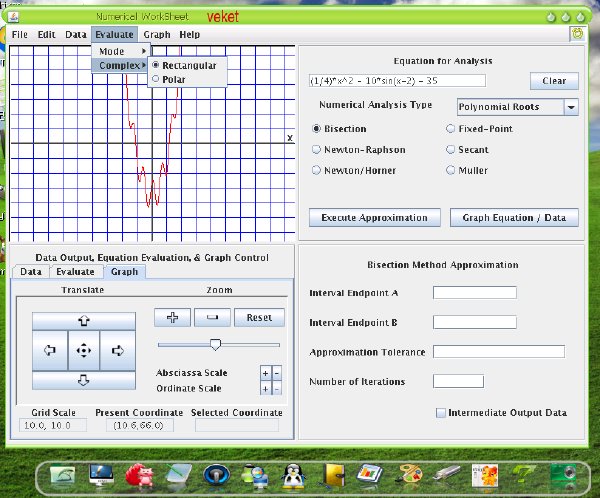Open the Data menu
600x498 pixels.
click(x=76, y=34)
